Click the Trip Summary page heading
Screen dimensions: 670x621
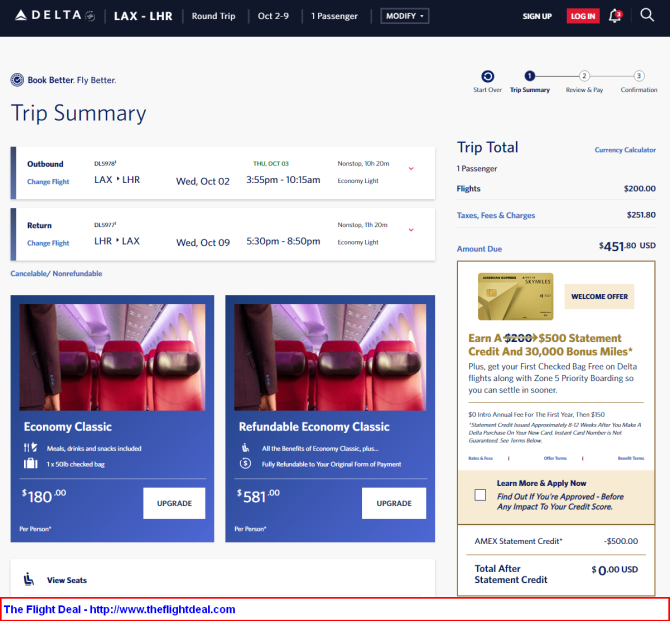[x=78, y=114]
